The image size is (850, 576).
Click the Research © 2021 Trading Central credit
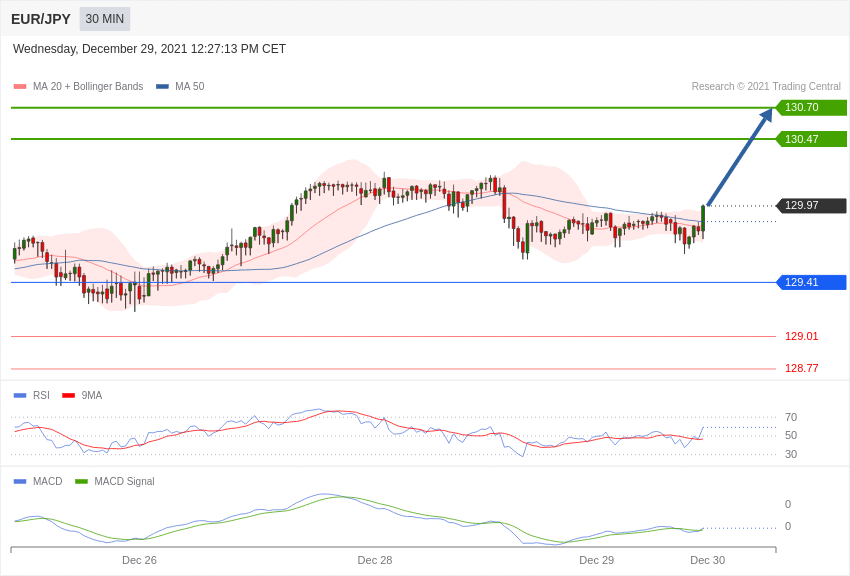pyautogui.click(x=766, y=86)
